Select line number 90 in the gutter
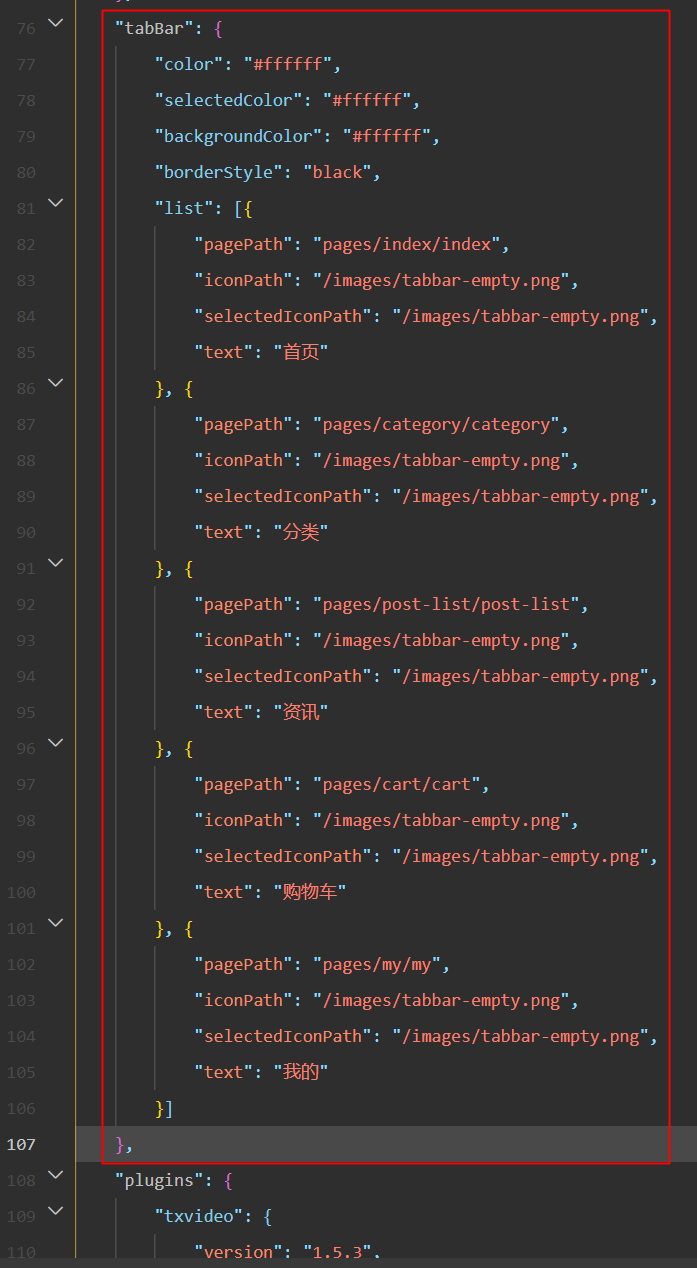Viewport: 697px width, 1268px height. [x=26, y=532]
